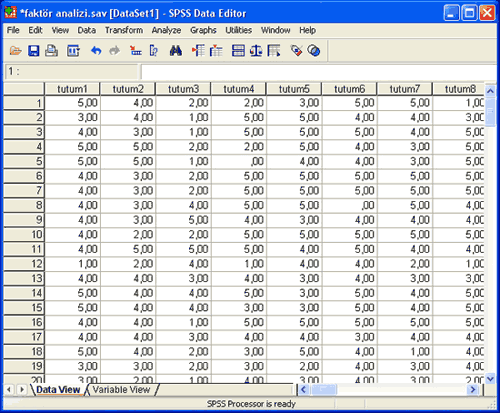Image resolution: width=500 pixels, height=413 pixels.
Task: Click the Use Sets icon
Action: 314,51
